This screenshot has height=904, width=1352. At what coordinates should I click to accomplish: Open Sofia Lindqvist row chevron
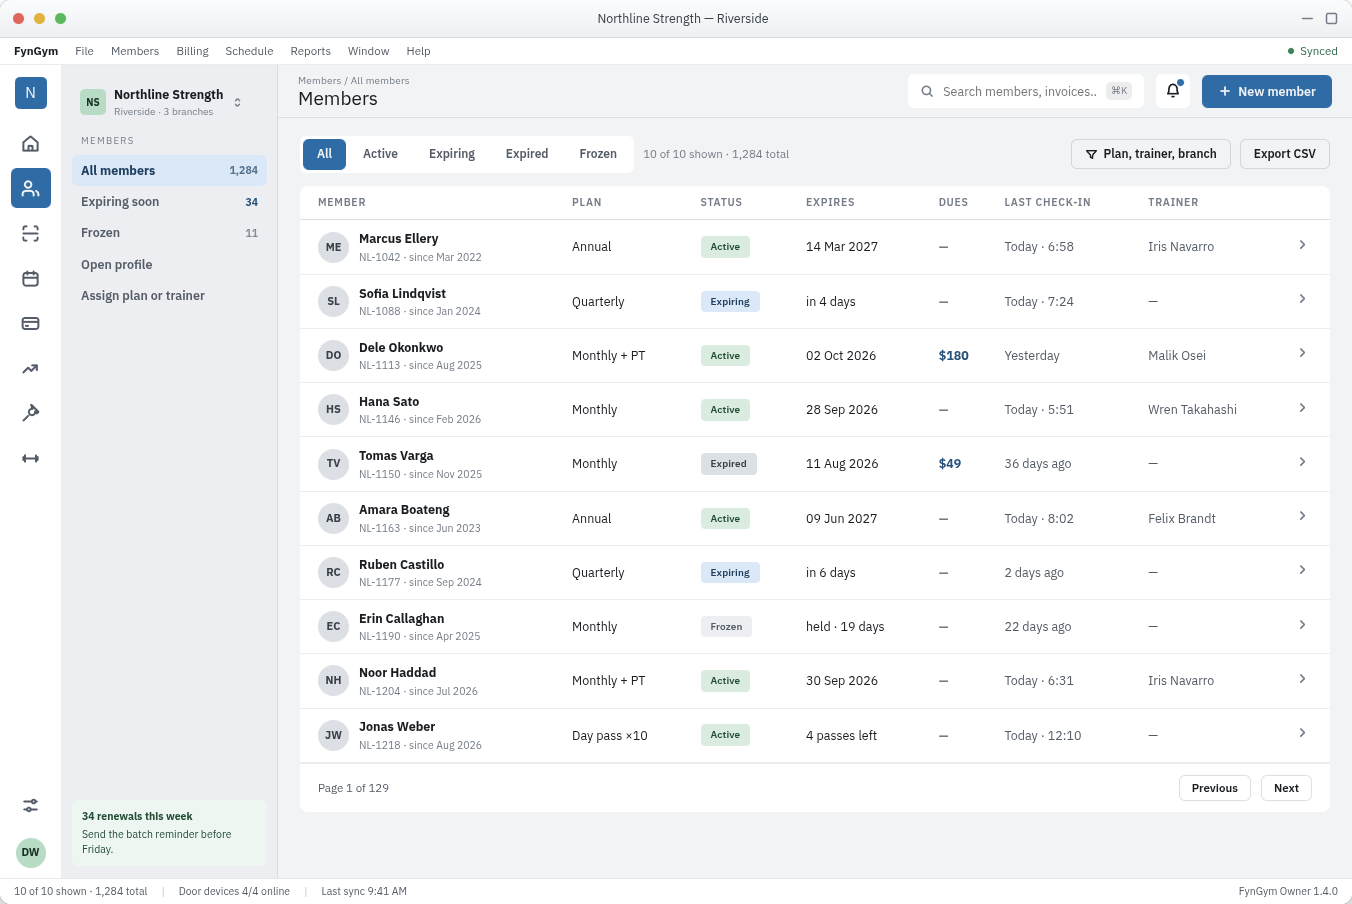pos(1302,299)
